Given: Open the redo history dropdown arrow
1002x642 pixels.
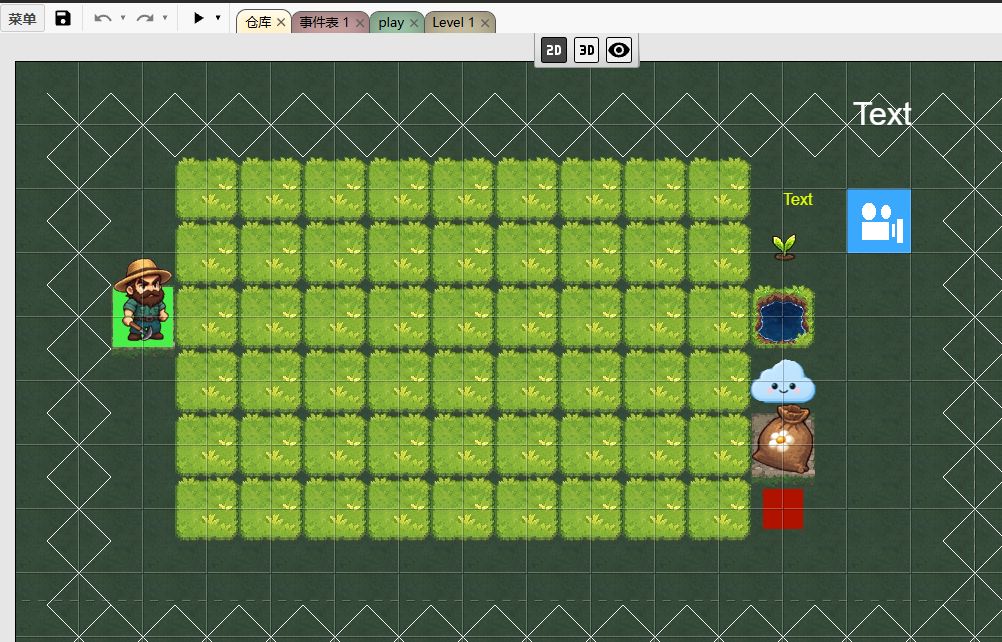Looking at the screenshot, I should pyautogui.click(x=165, y=19).
